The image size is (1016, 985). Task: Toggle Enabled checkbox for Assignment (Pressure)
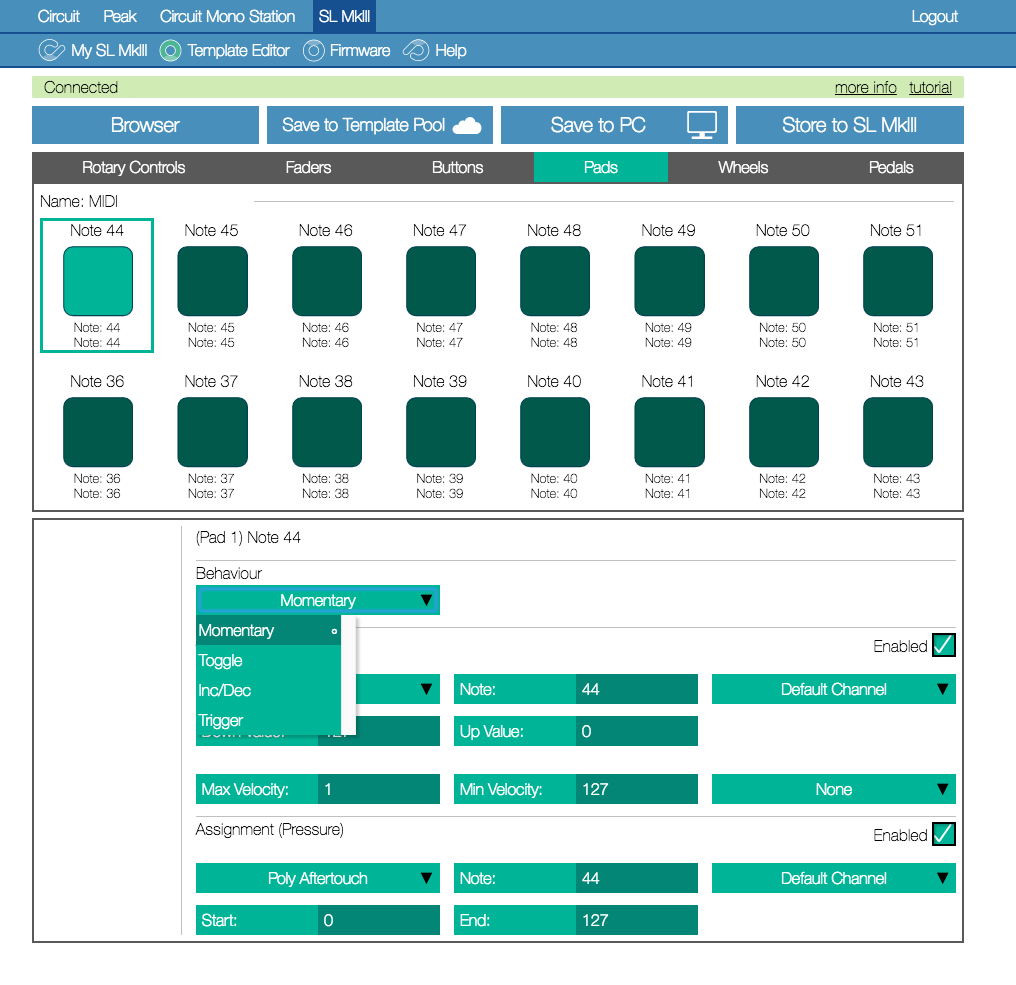coord(943,835)
